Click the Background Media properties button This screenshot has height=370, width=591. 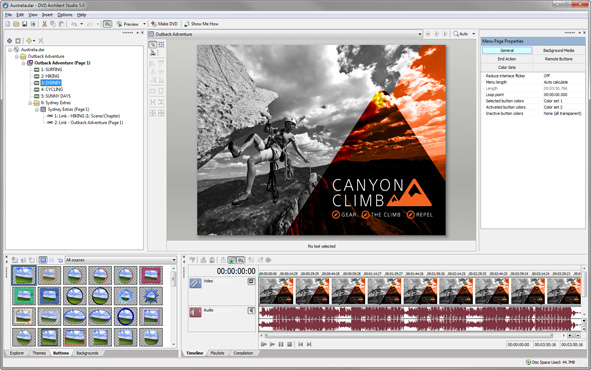[559, 50]
